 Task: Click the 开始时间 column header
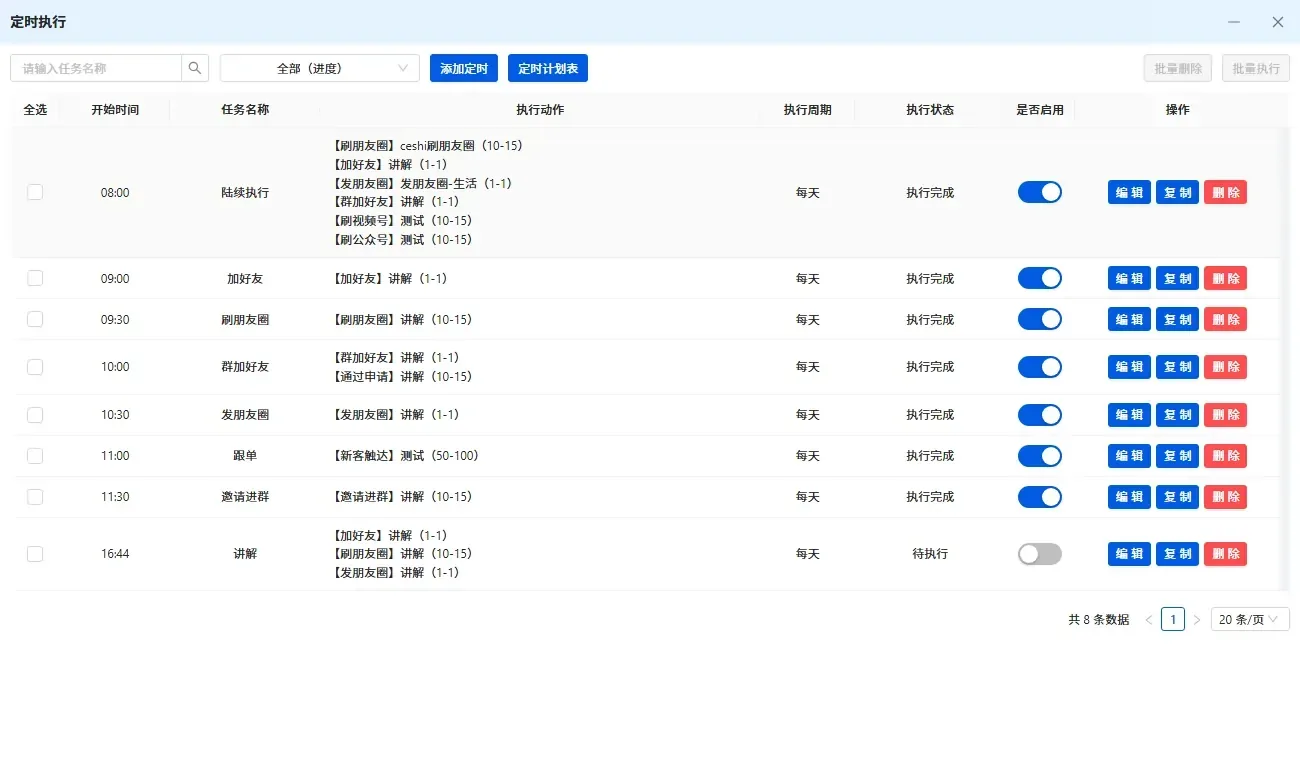click(x=115, y=110)
